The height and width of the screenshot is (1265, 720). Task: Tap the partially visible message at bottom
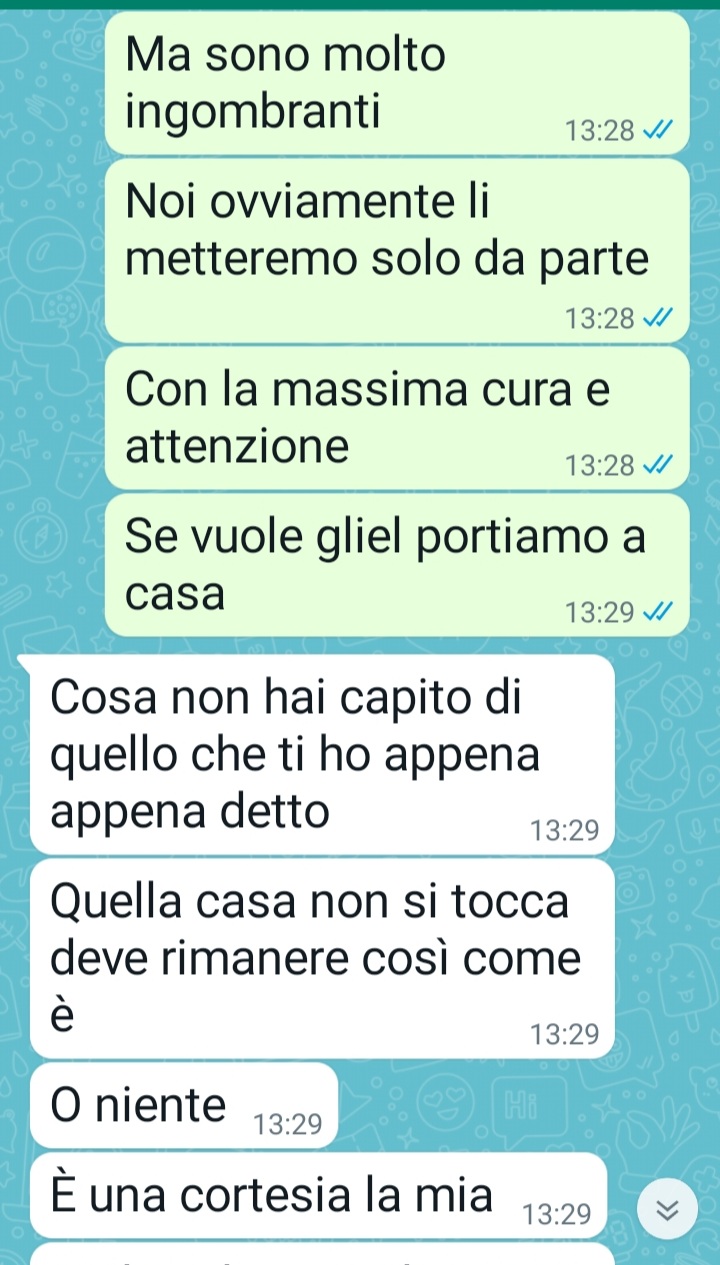point(322,1254)
